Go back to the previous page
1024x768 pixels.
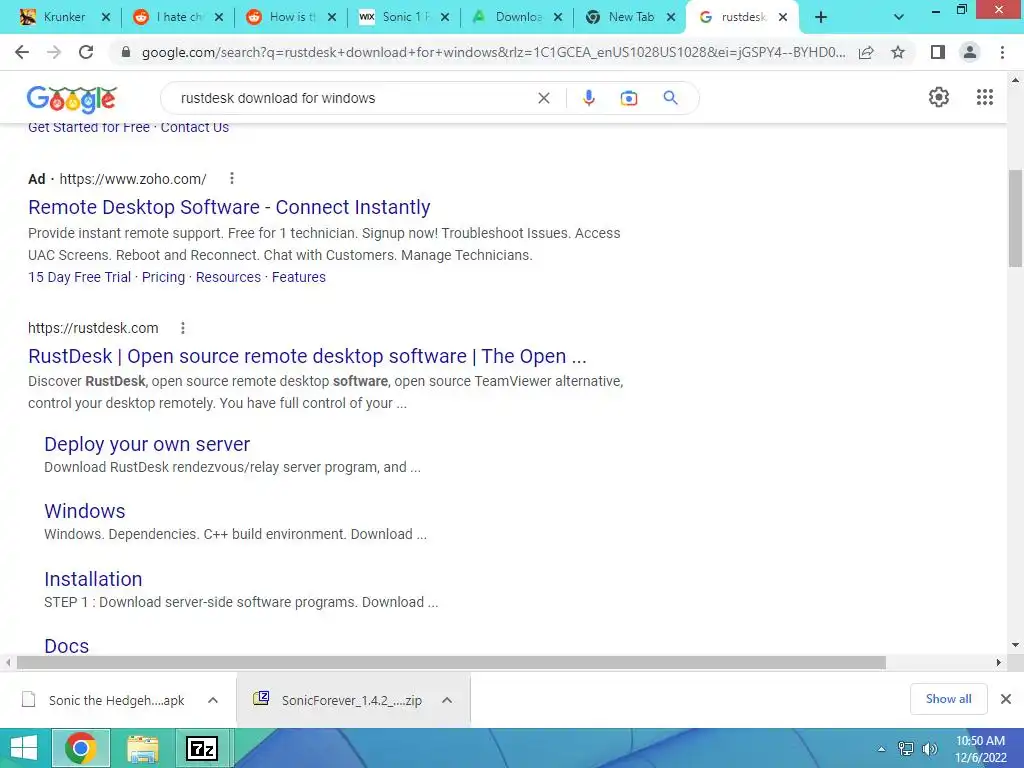click(x=22, y=52)
